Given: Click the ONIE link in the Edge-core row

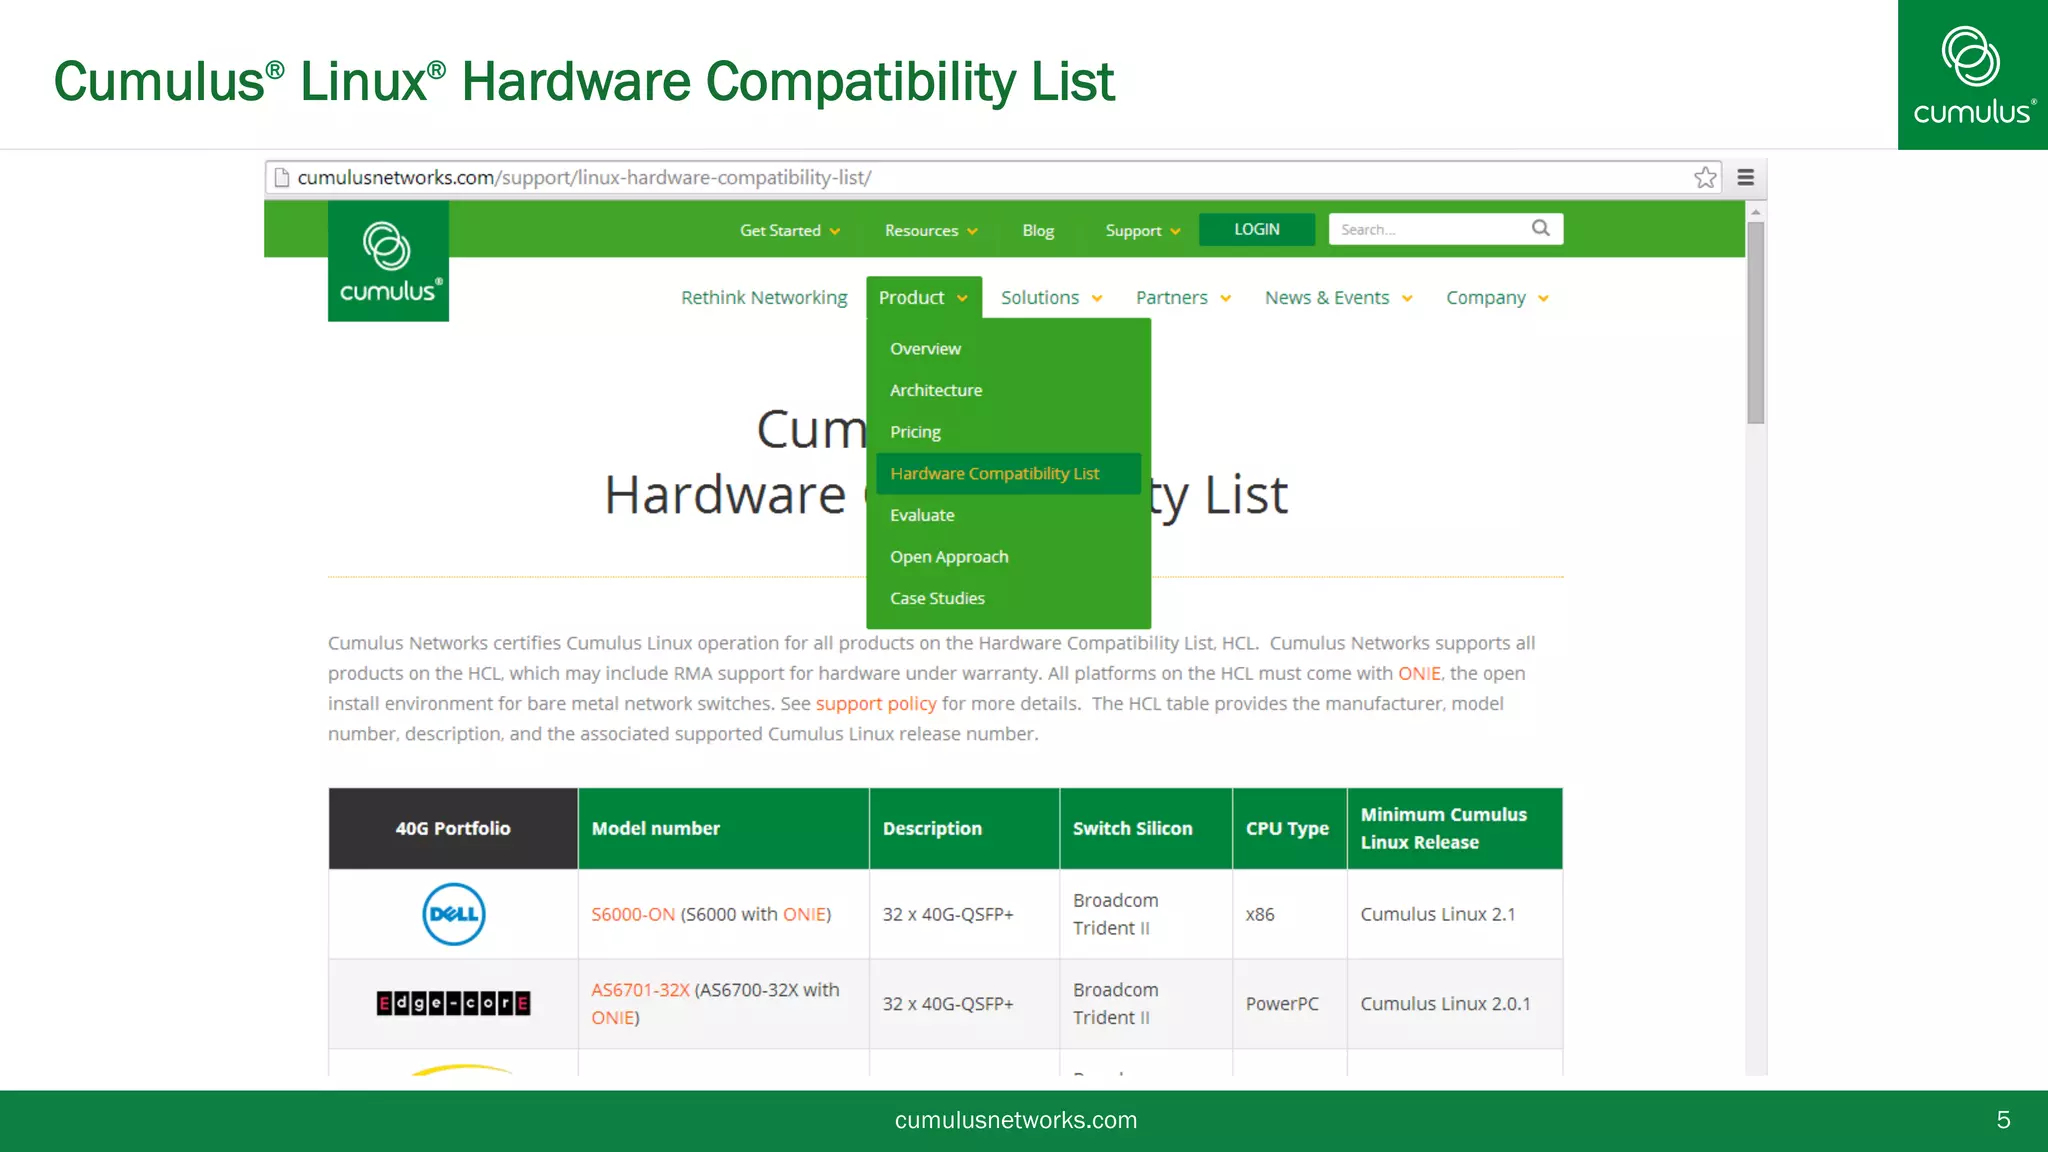Looking at the screenshot, I should point(613,1018).
